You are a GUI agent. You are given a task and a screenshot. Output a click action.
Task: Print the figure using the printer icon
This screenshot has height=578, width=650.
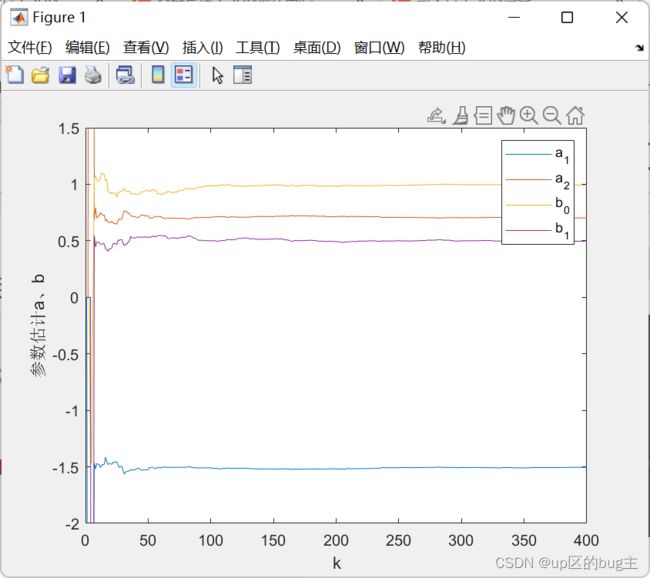[93, 75]
